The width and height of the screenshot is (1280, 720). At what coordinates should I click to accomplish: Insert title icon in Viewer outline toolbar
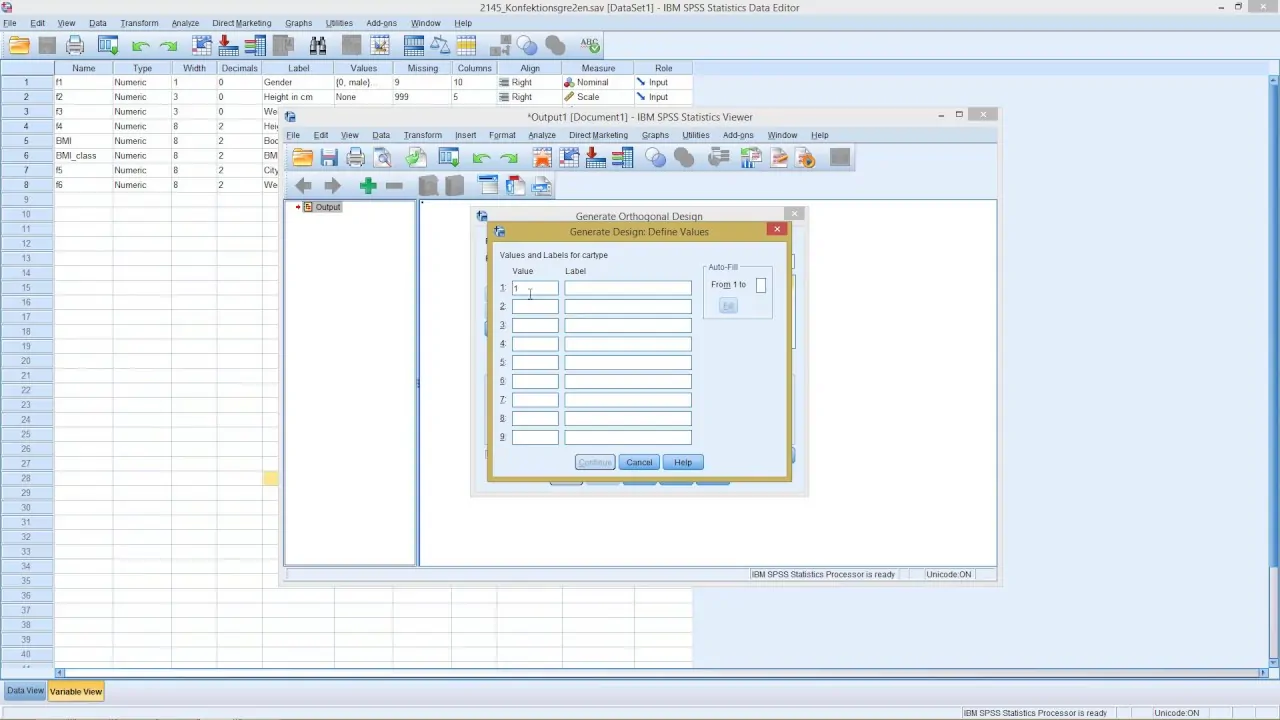click(515, 186)
